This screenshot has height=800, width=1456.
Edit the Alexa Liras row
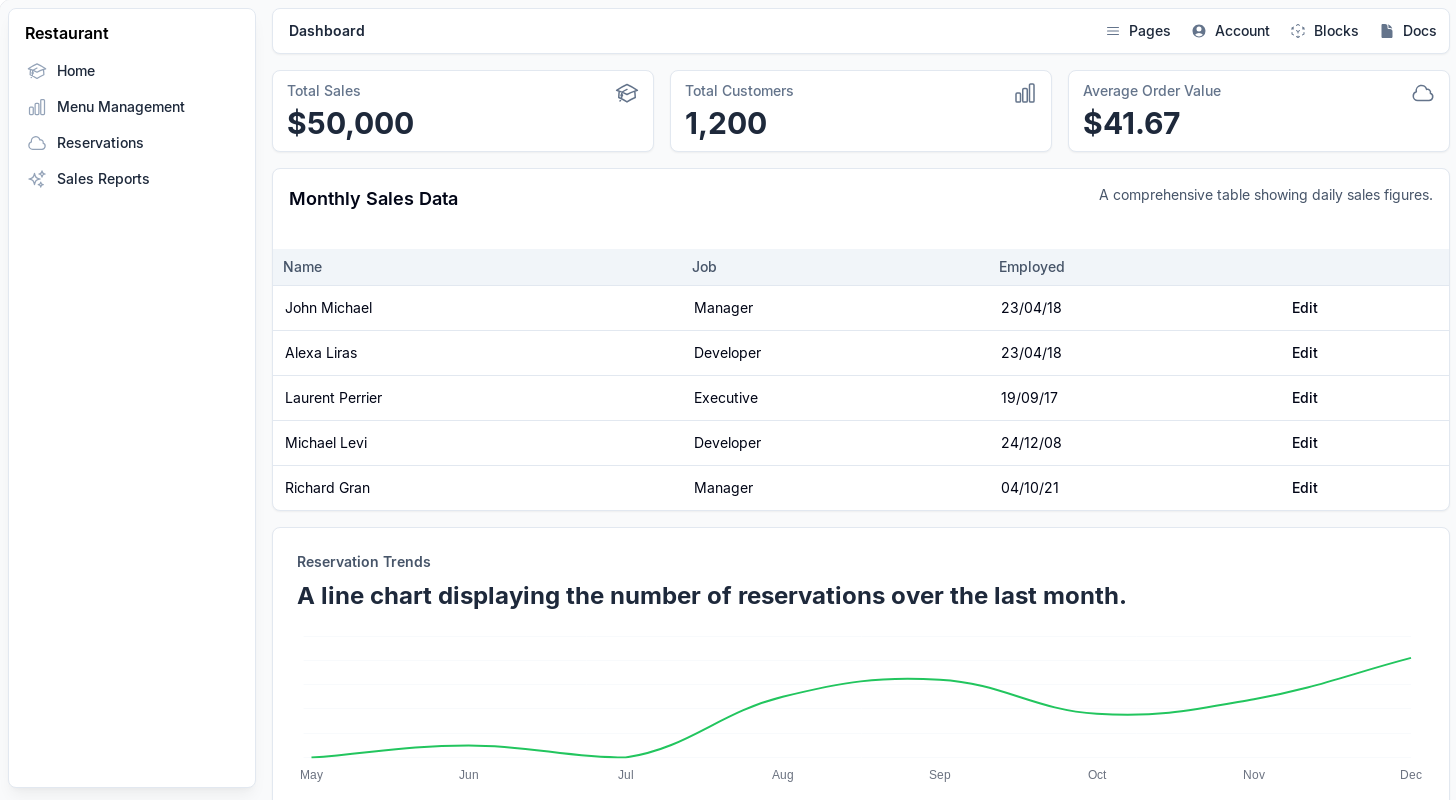[x=1304, y=353]
